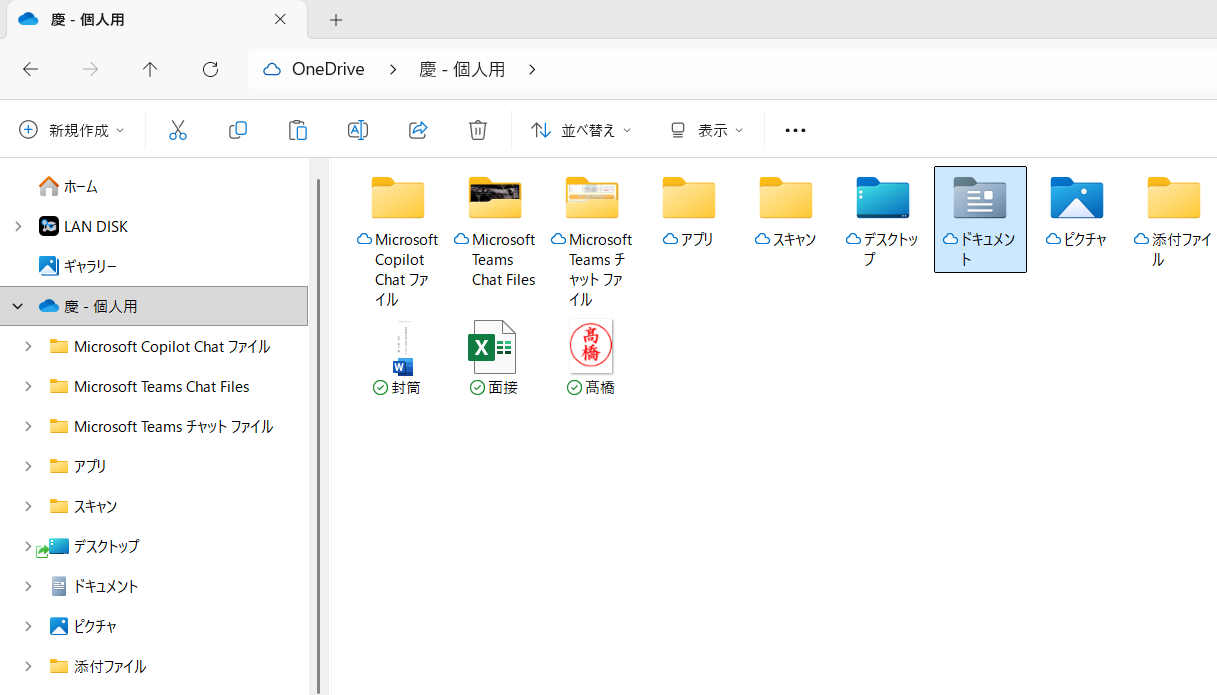Select the アプリ folder in file pane
This screenshot has height=695, width=1217.
689,211
